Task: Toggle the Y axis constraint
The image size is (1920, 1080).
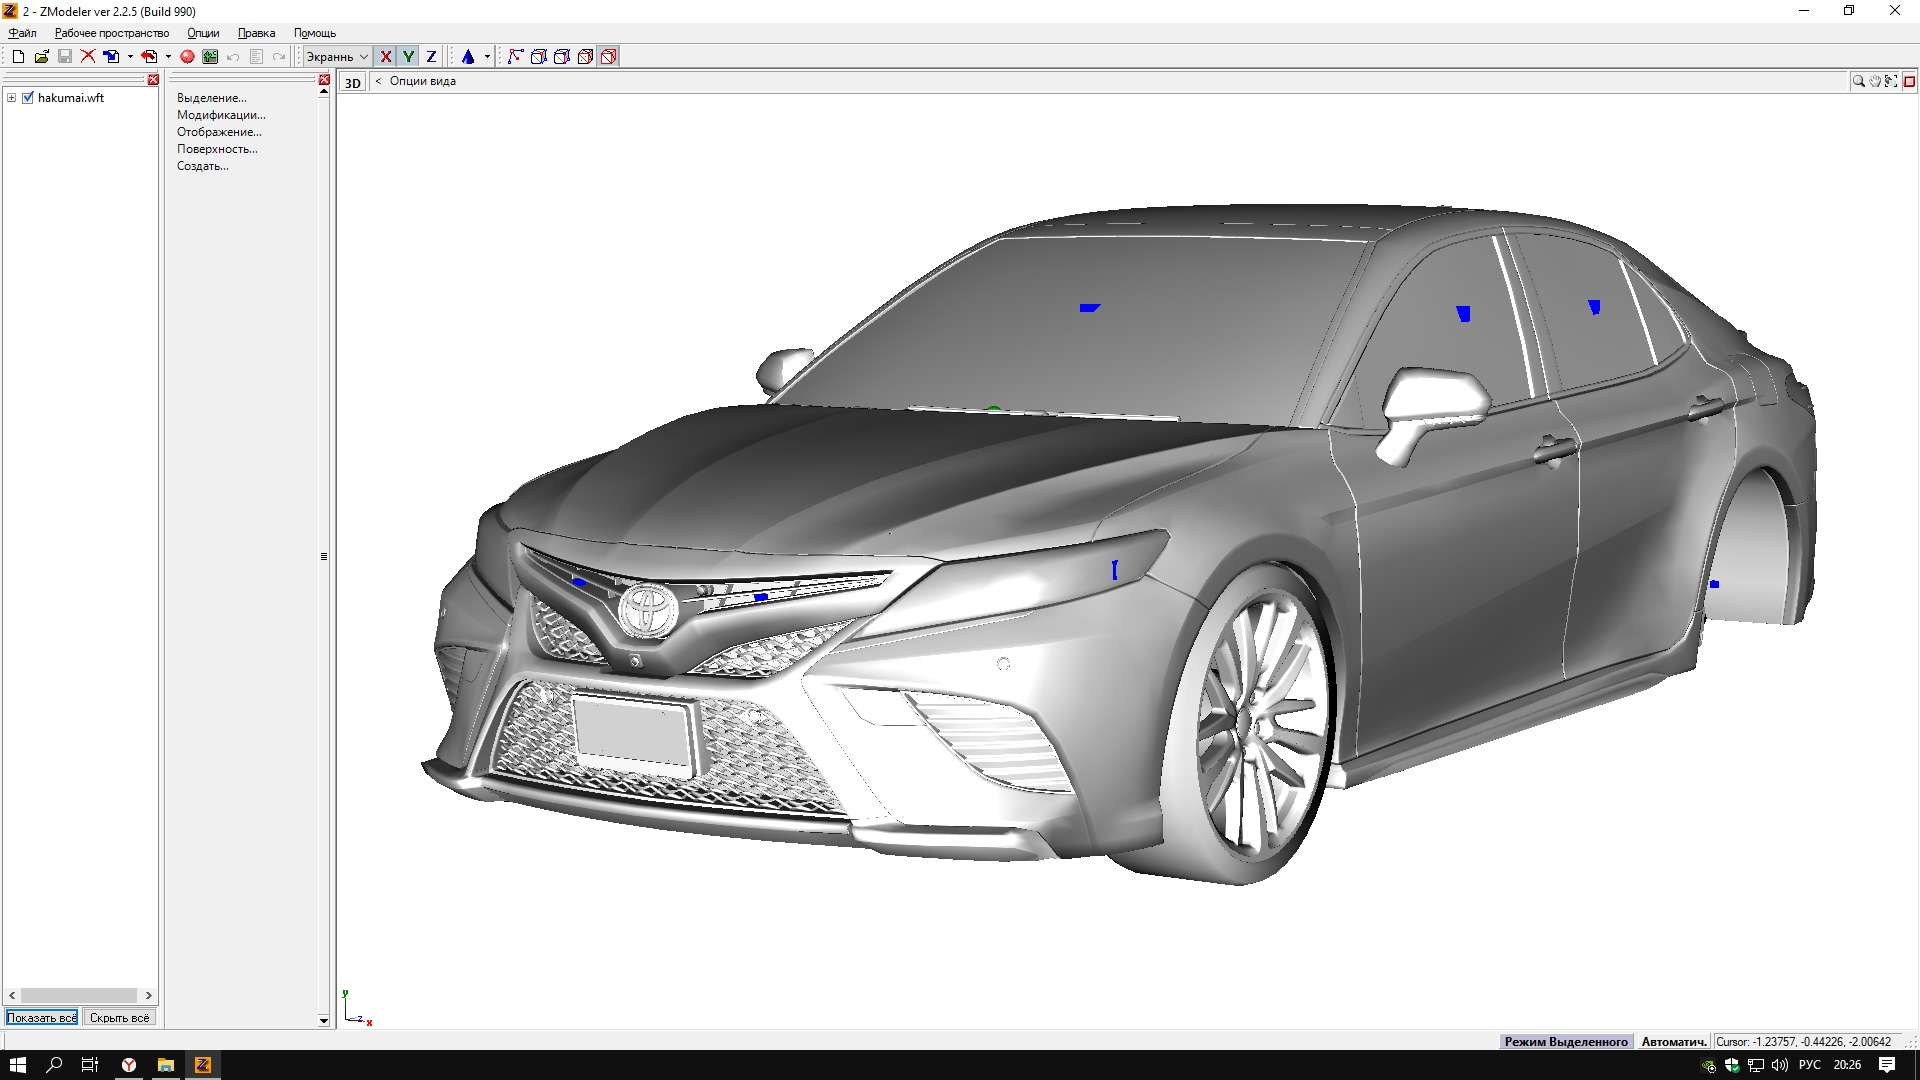Action: click(408, 57)
